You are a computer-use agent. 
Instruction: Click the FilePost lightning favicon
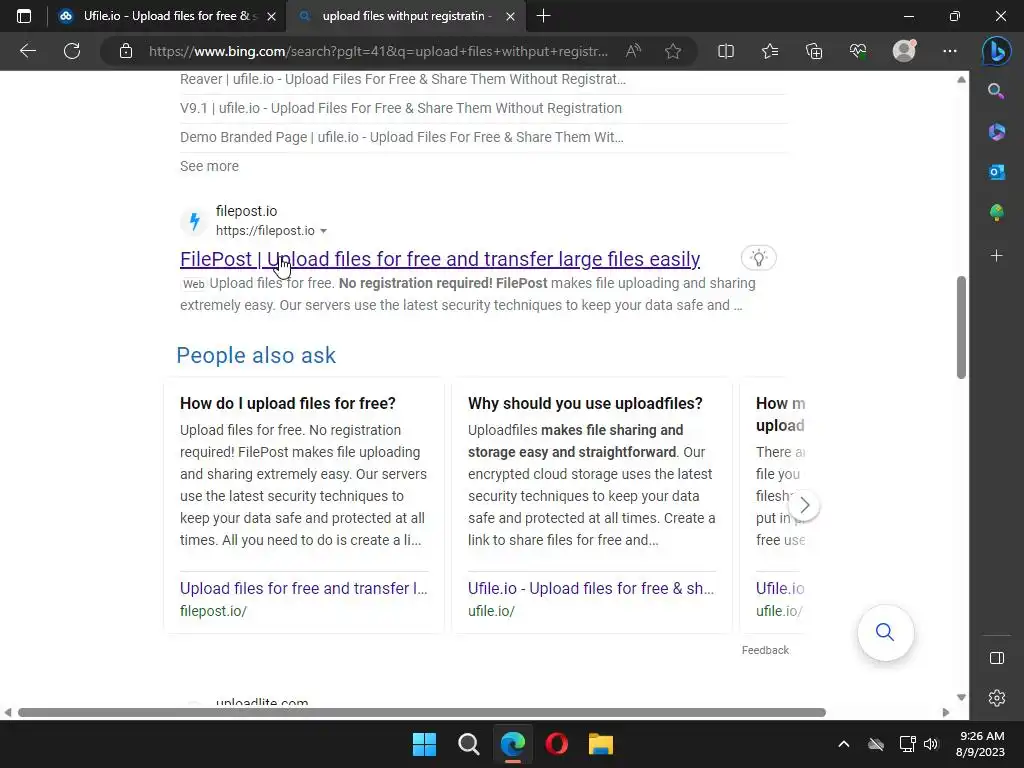coord(194,221)
